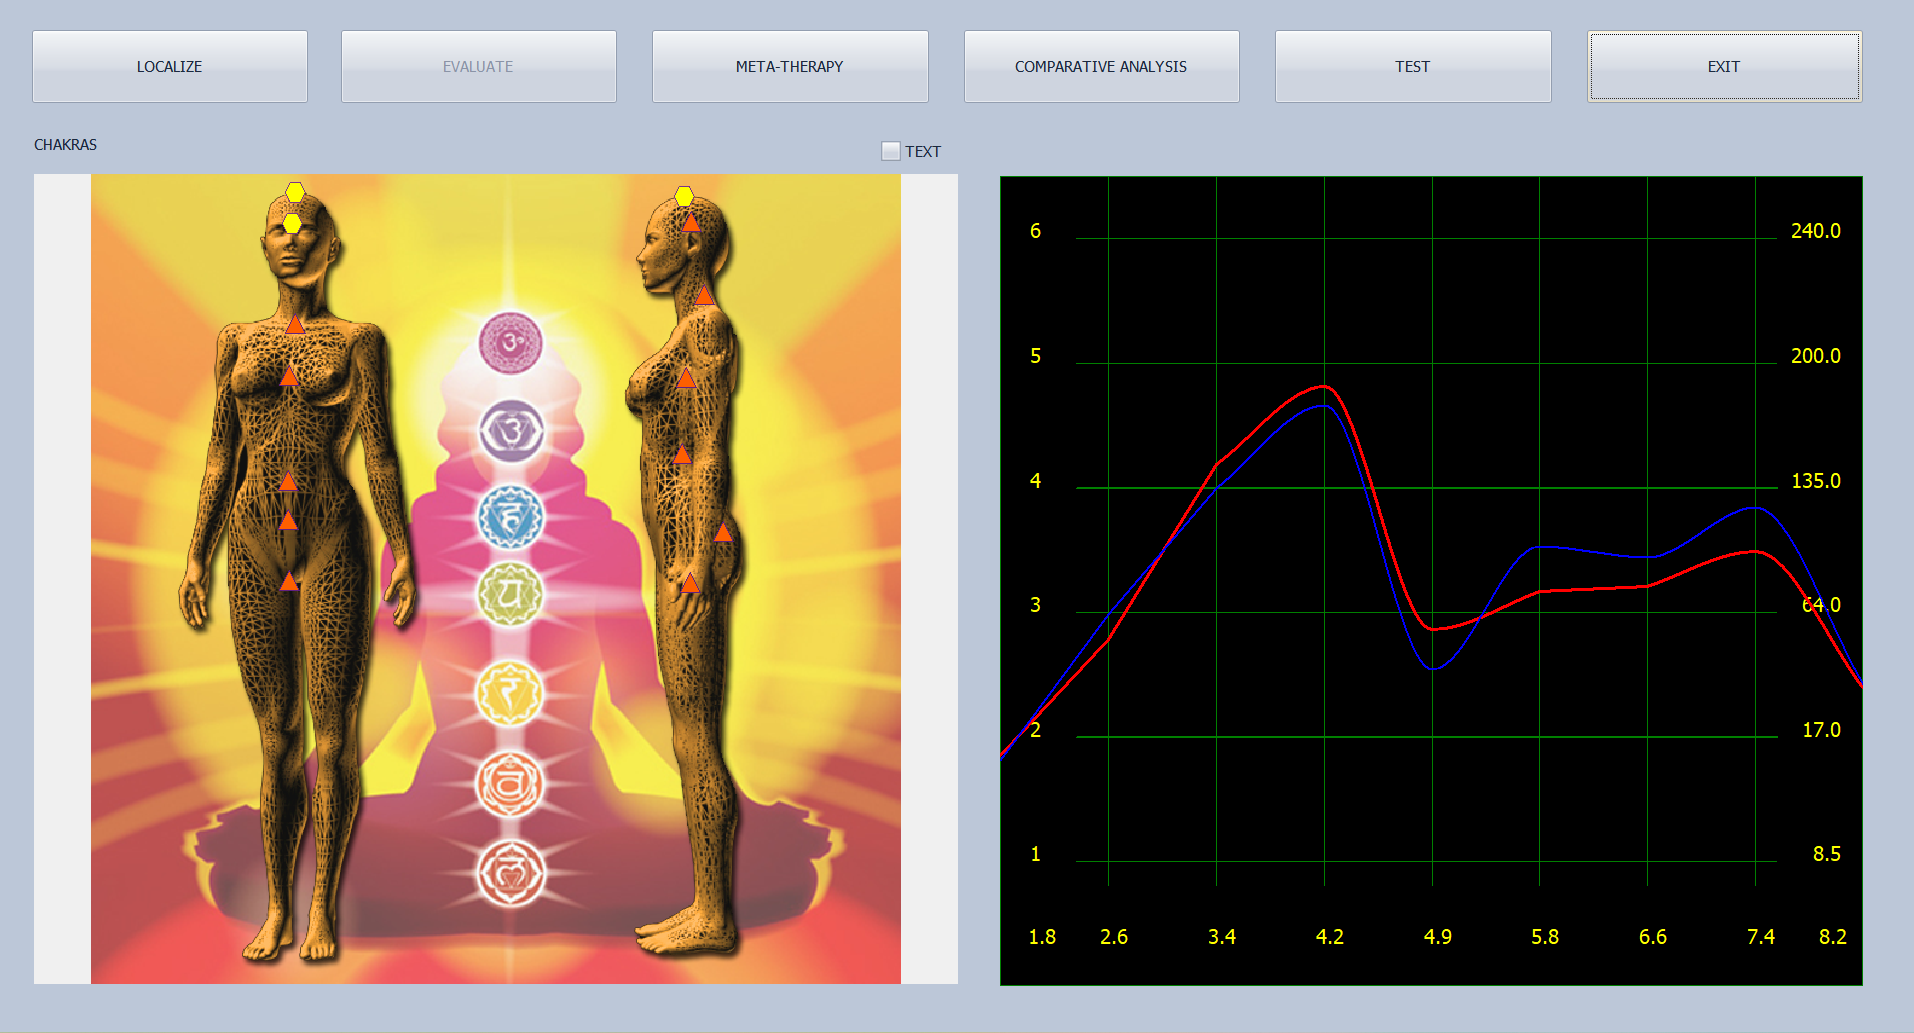Click the 6.6 frequency axis label
The height and width of the screenshot is (1033, 1914).
pos(1653,937)
